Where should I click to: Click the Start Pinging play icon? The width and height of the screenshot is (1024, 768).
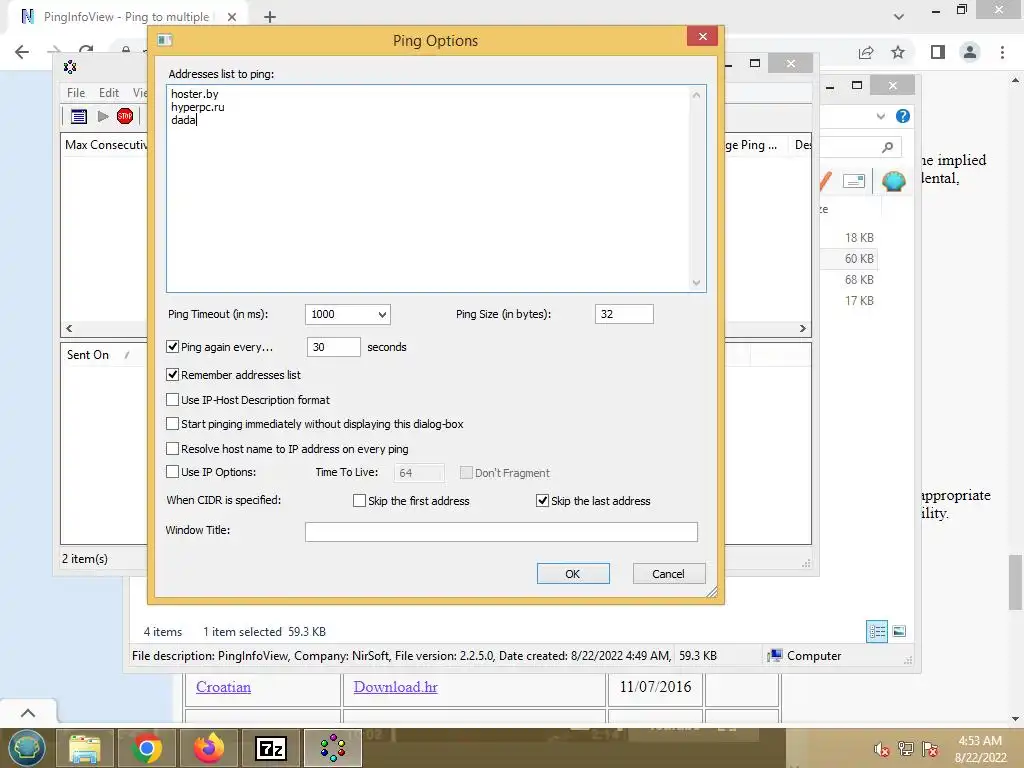(103, 117)
